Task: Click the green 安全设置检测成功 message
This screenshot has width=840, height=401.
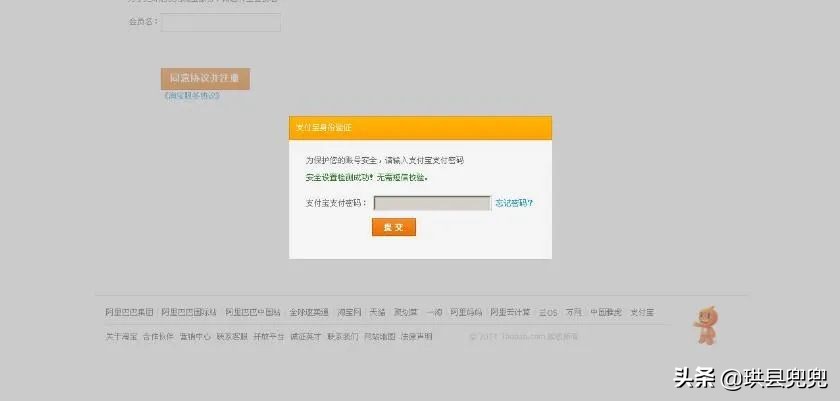Action: coord(368,177)
